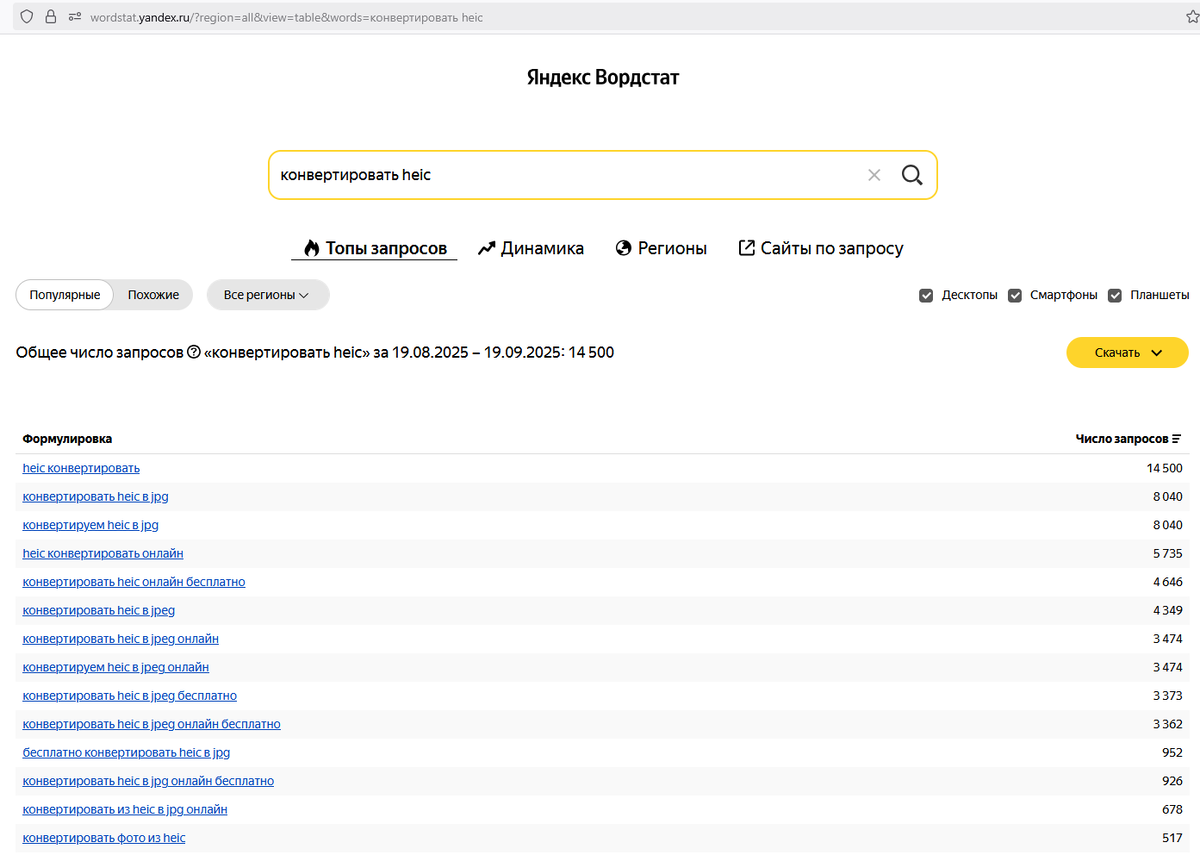Screen dimensions: 1200x855
Task: Click the sort icon beside Число запросов
Action: [x=1176, y=439]
